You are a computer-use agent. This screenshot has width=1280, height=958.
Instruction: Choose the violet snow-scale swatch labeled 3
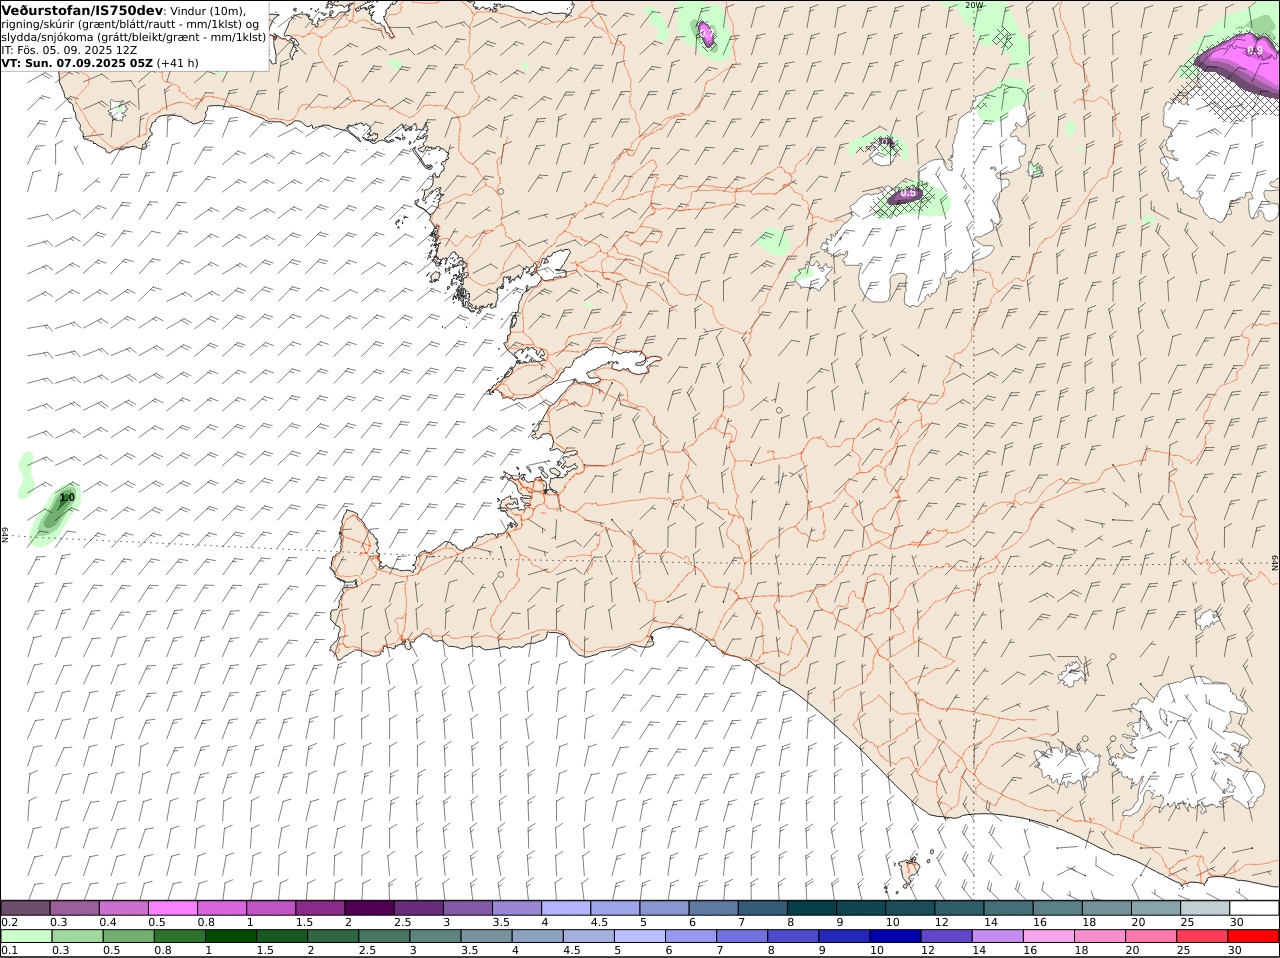coord(468,908)
